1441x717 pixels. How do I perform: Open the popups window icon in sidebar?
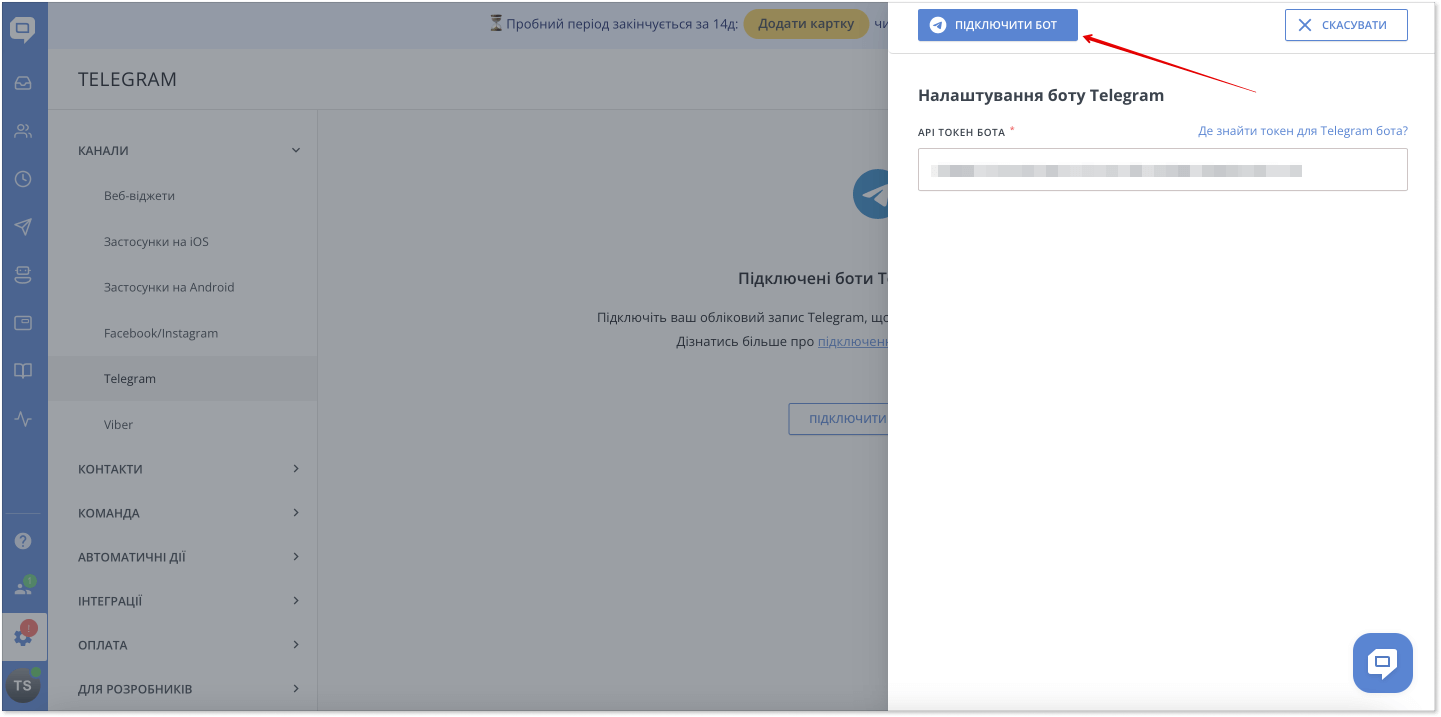coord(23,323)
